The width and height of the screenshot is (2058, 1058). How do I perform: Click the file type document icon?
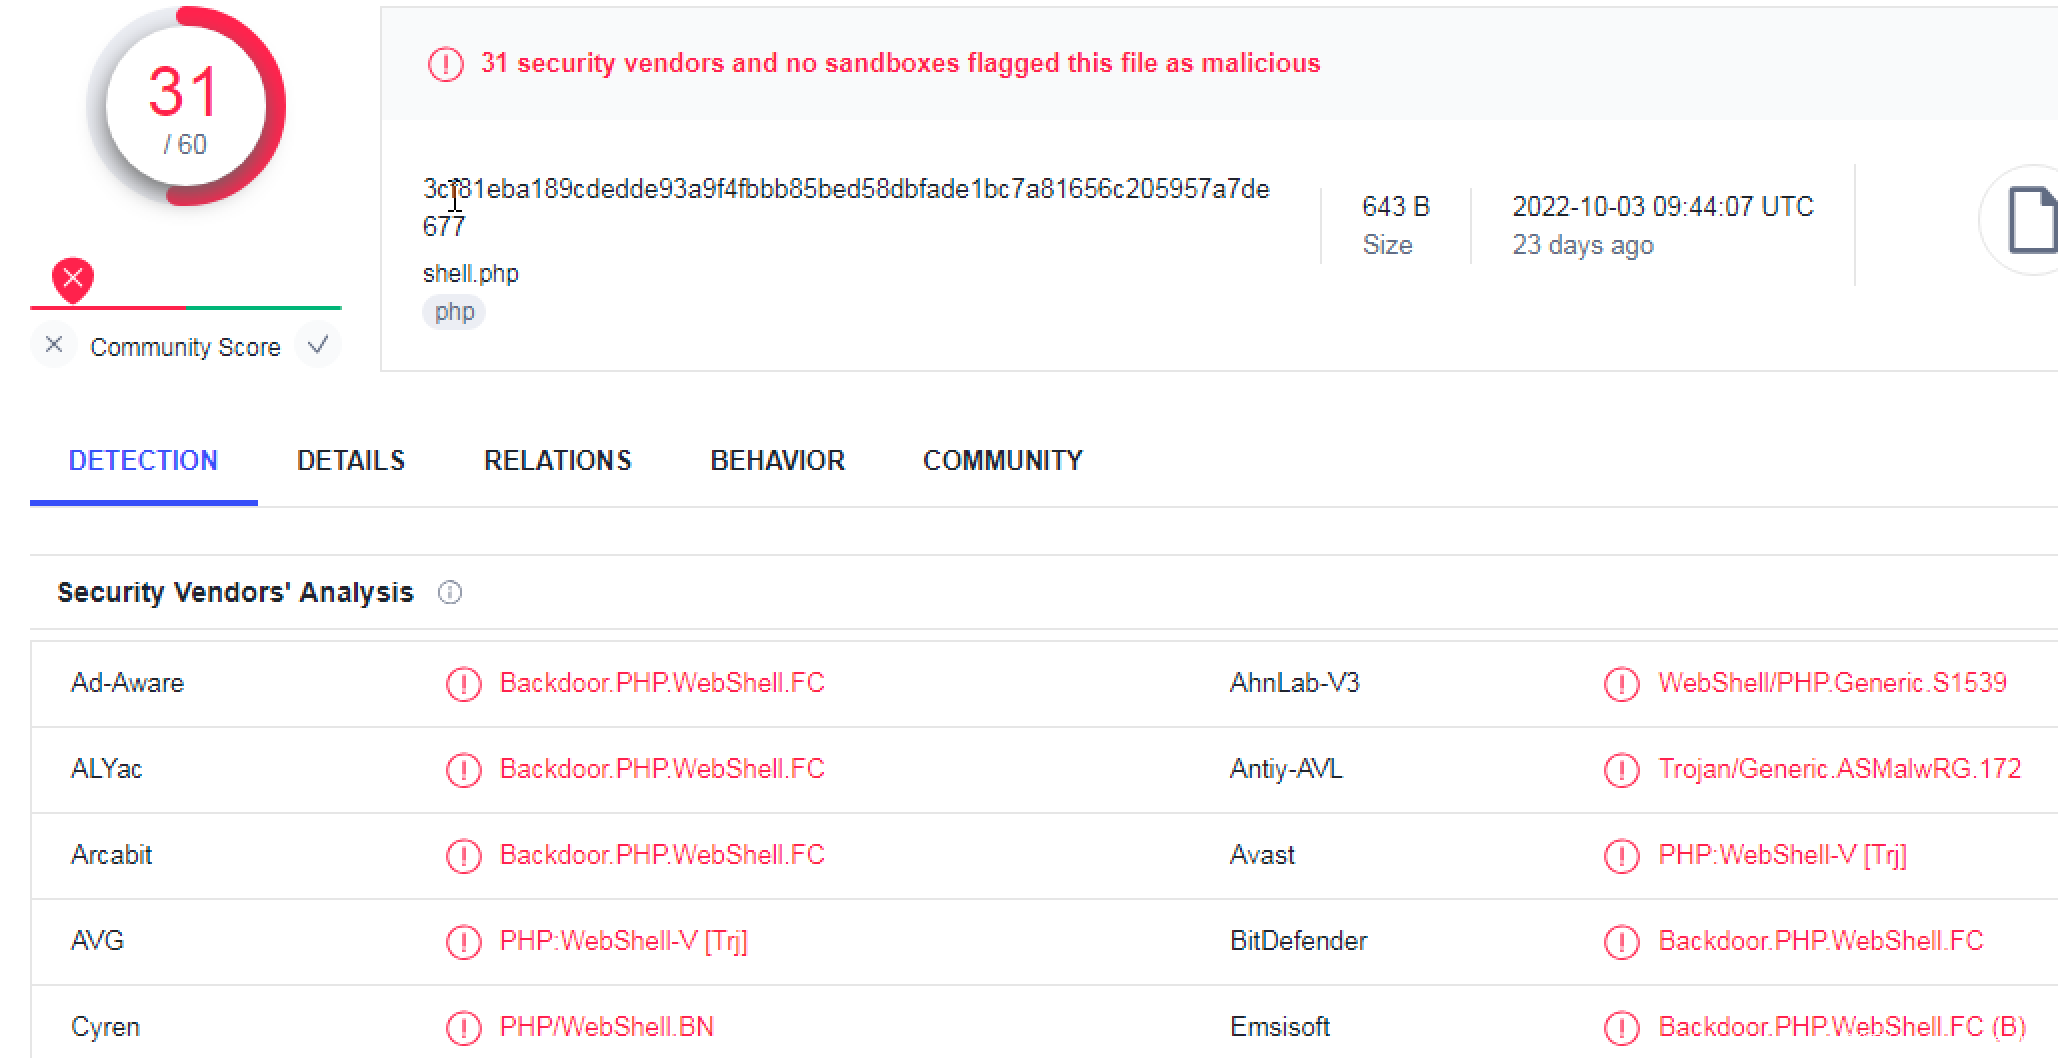pos(2030,220)
